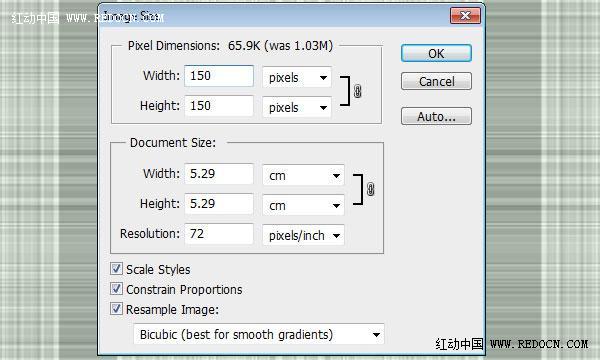Open the Bicubic resampling method dropdown

pos(259,334)
